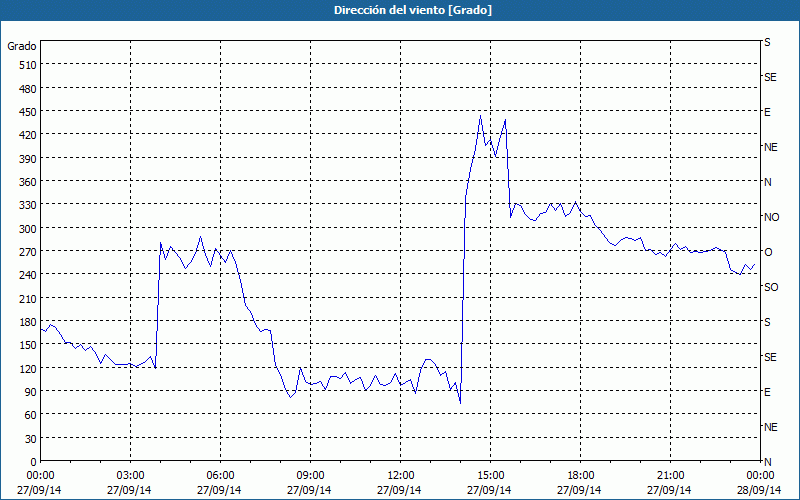Select the 300 value on the left axis
This screenshot has width=800, height=500.
pos(28,229)
